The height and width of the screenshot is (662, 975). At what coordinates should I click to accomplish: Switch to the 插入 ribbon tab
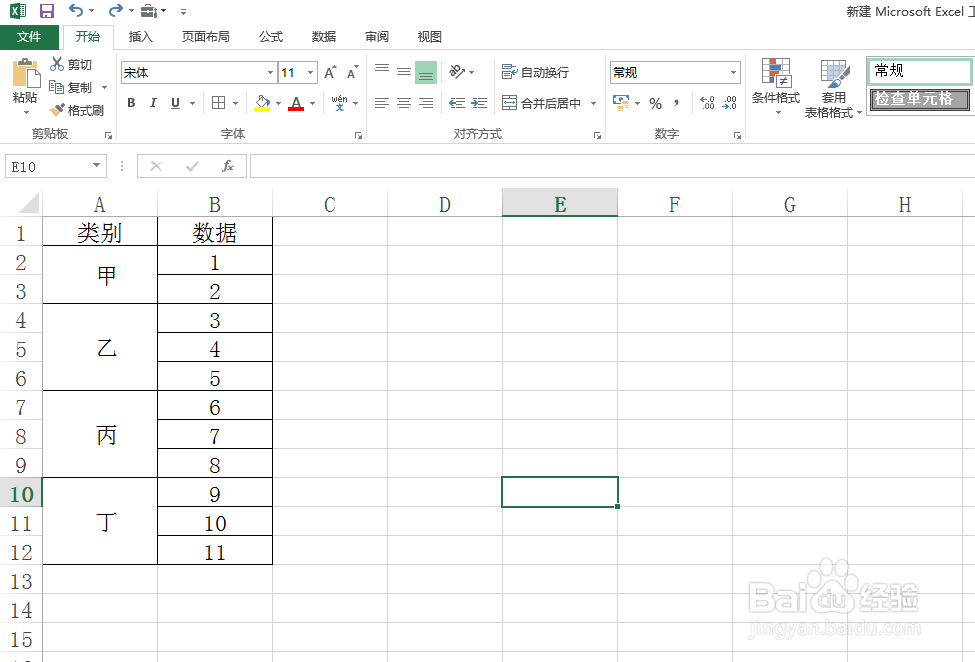click(140, 36)
